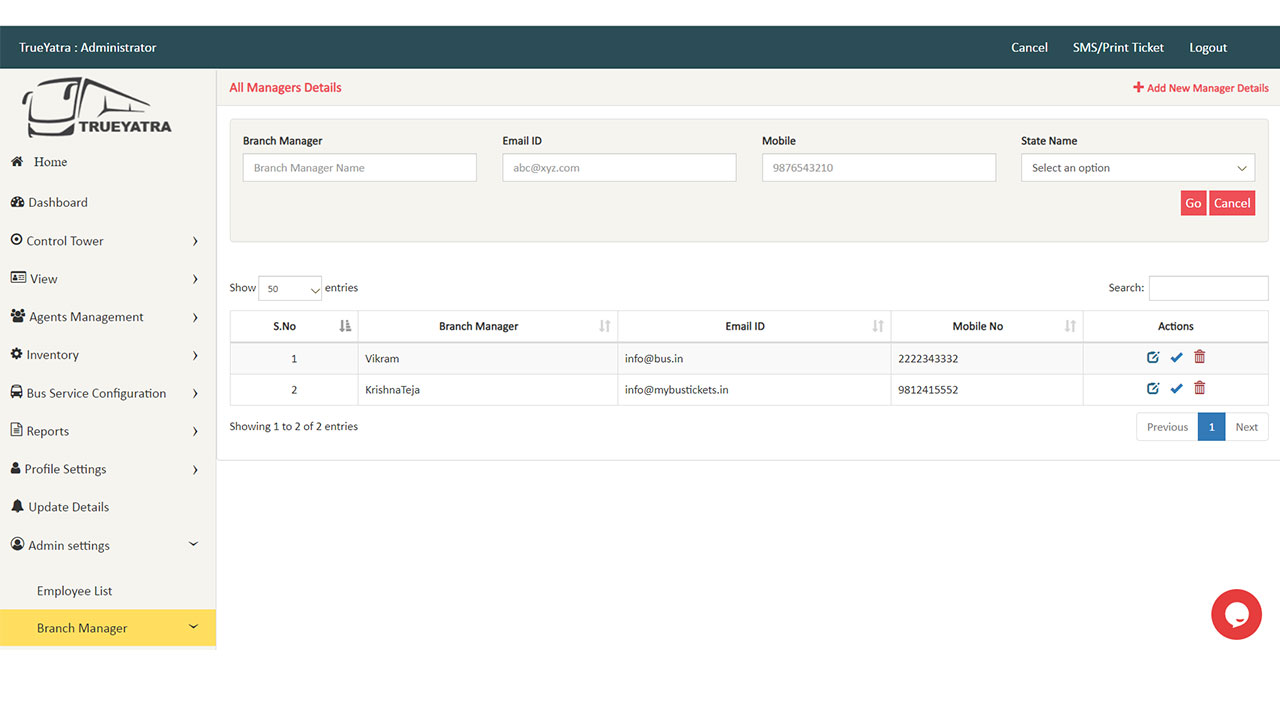Screen dimensions: 1280x720
Task: Click the delete trash icon for Vikram
Action: [x=1200, y=357]
